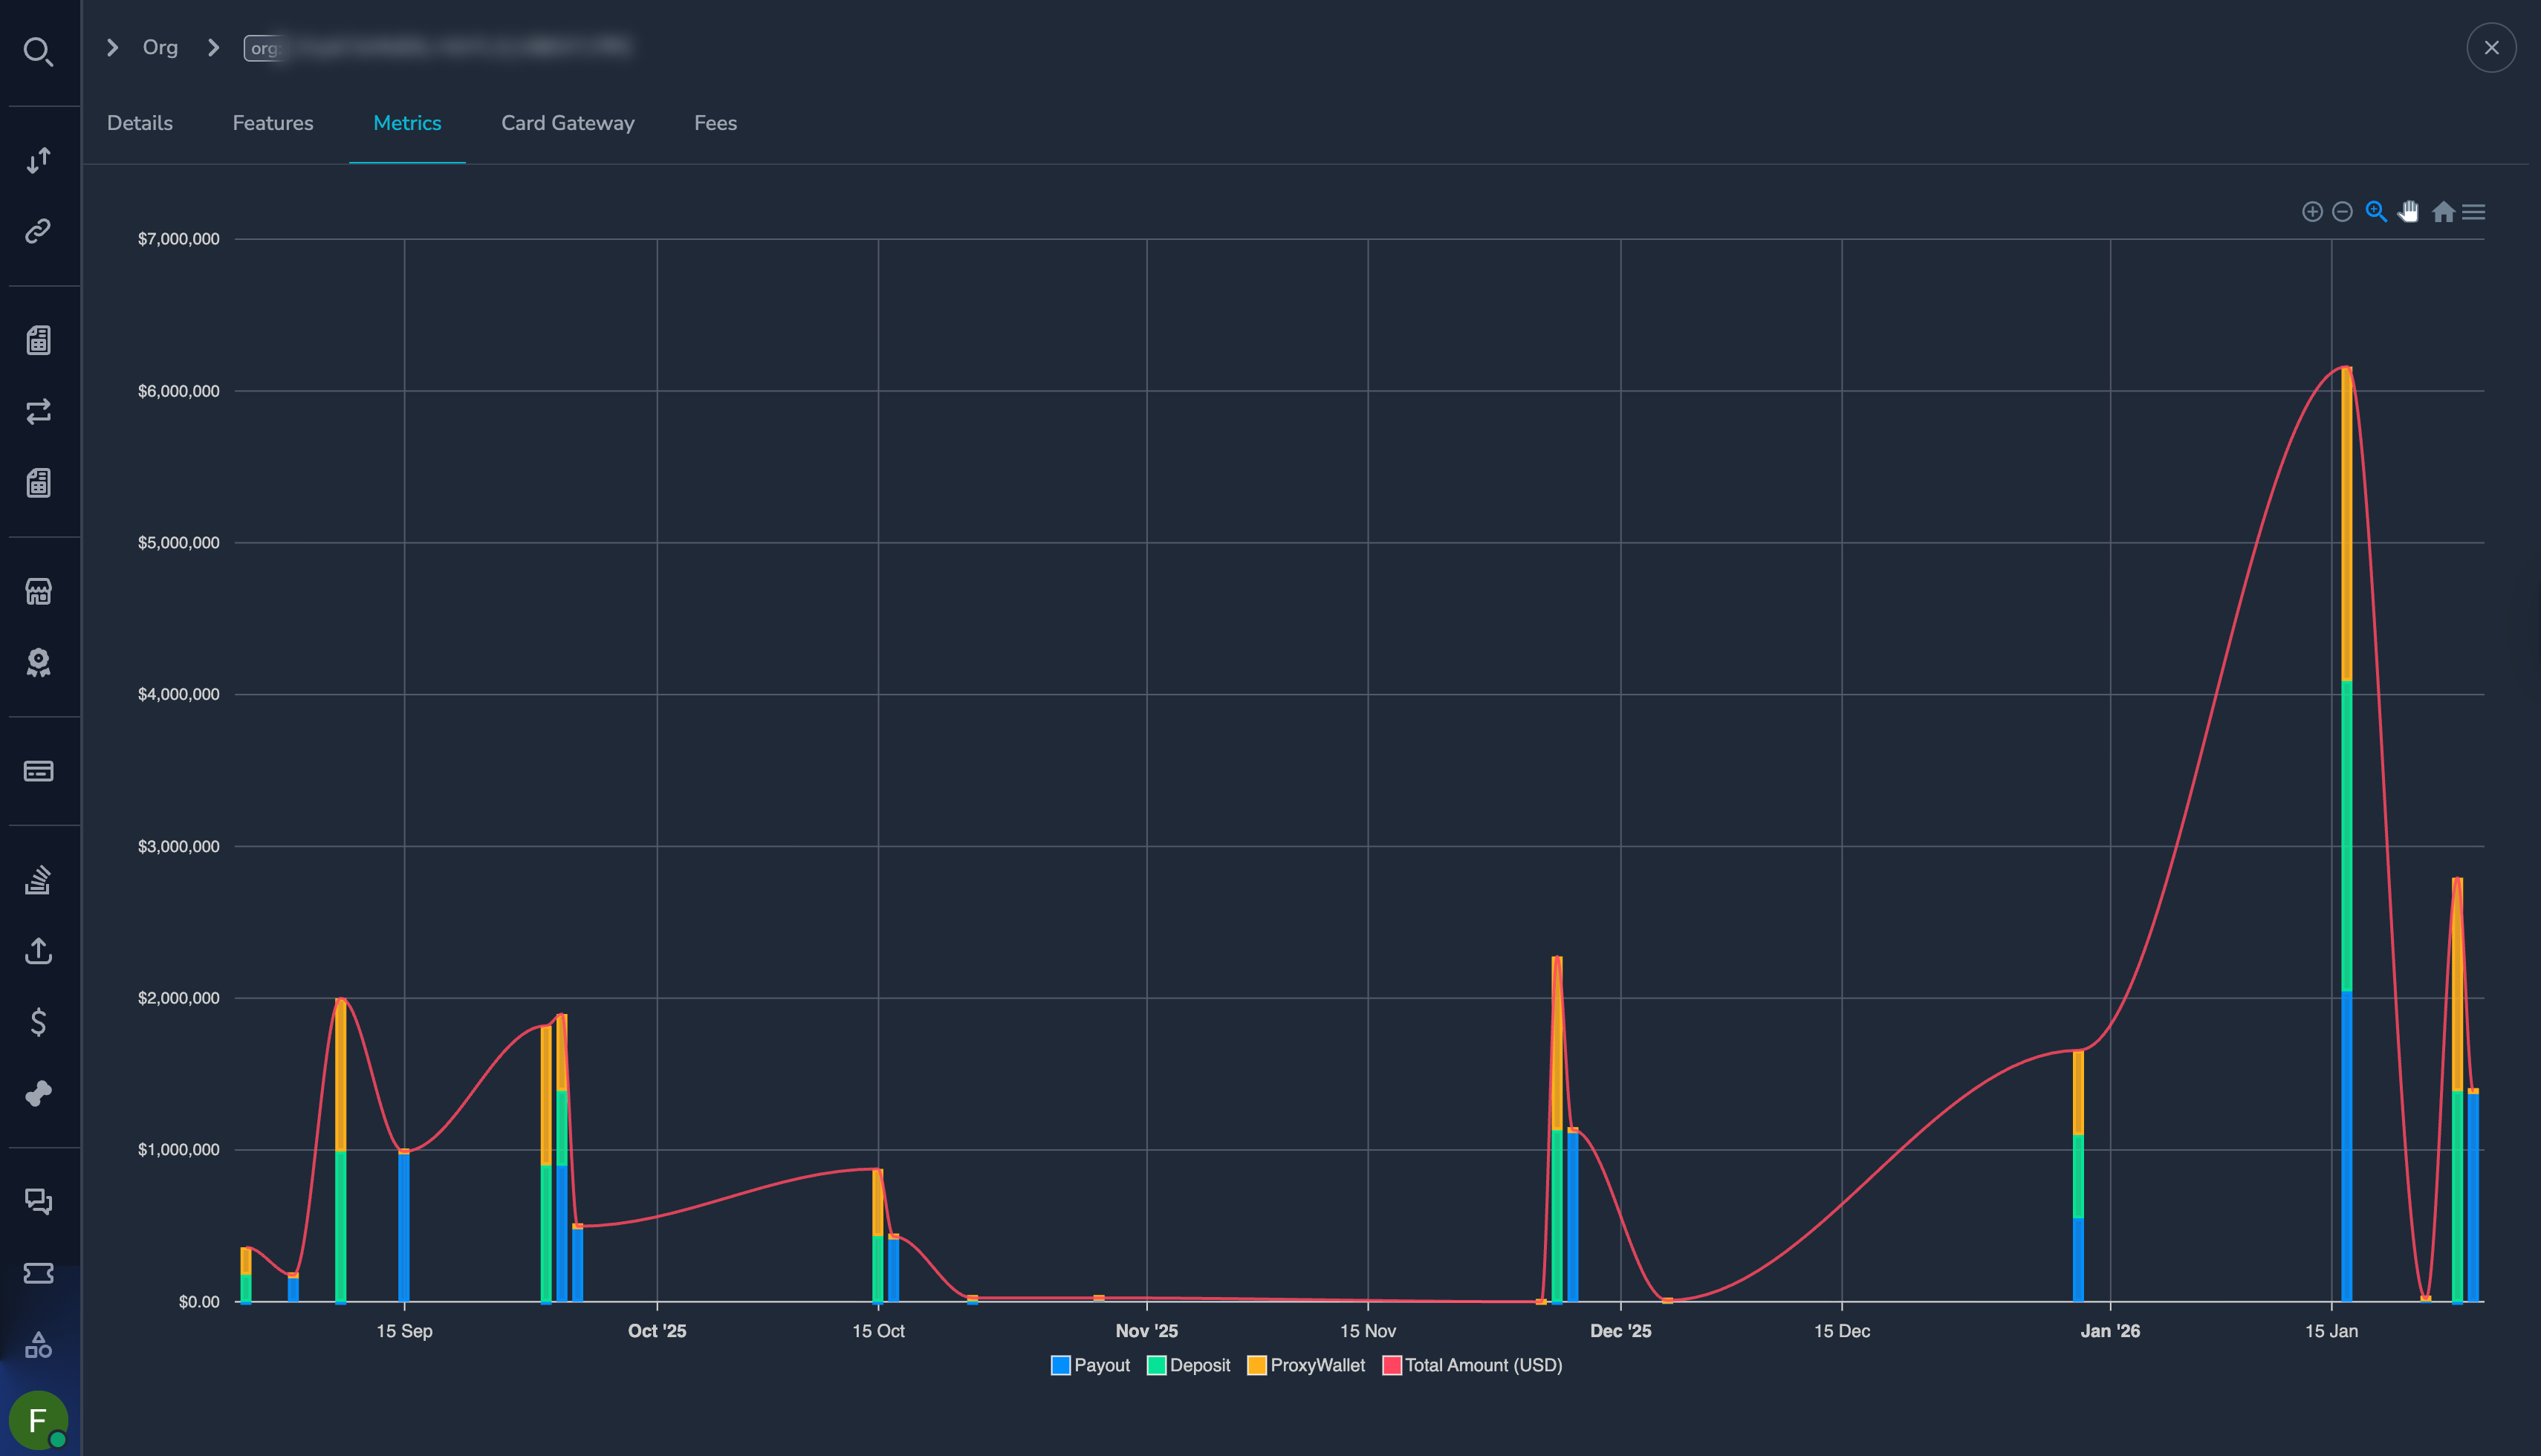Click the '$0.00' axis label
The width and height of the screenshot is (2541, 1456).
(x=199, y=1302)
